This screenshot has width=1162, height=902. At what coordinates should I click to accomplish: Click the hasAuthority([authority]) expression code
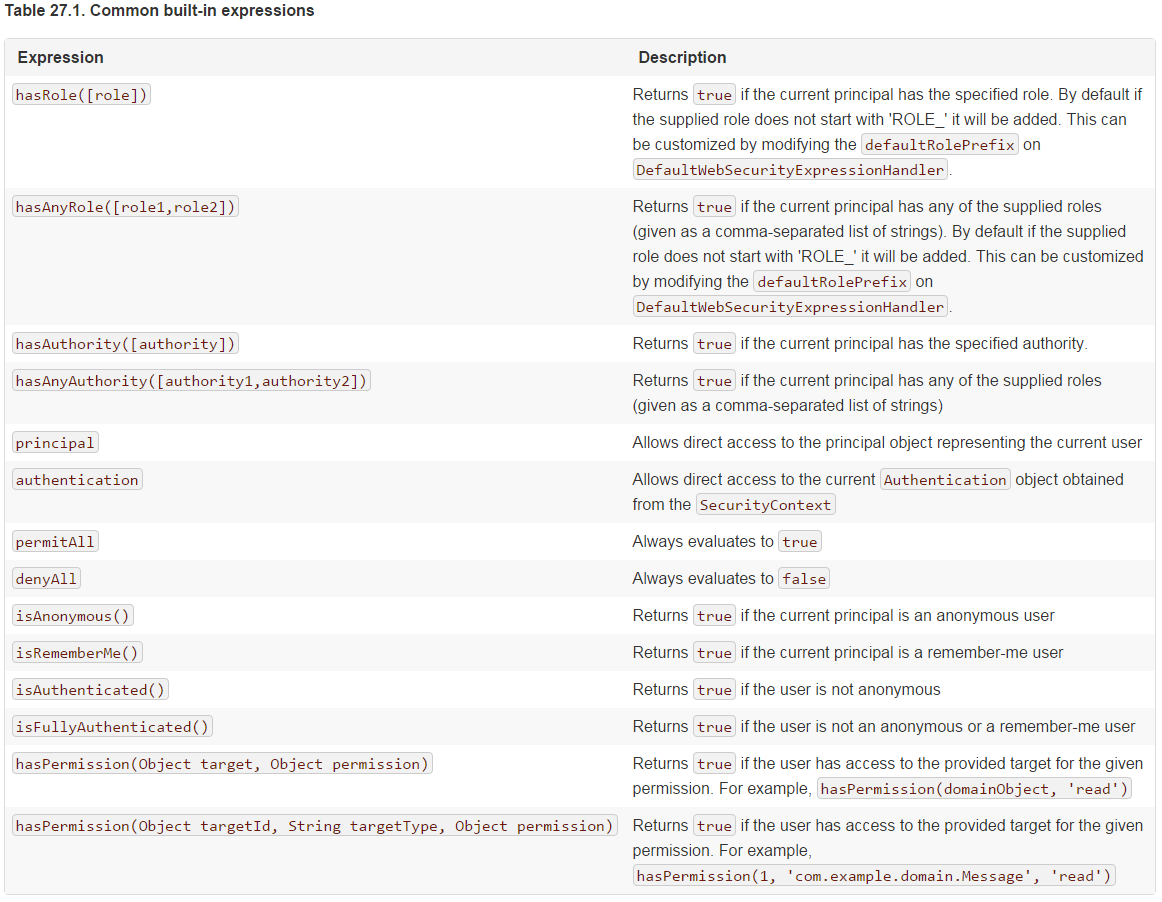(x=126, y=344)
